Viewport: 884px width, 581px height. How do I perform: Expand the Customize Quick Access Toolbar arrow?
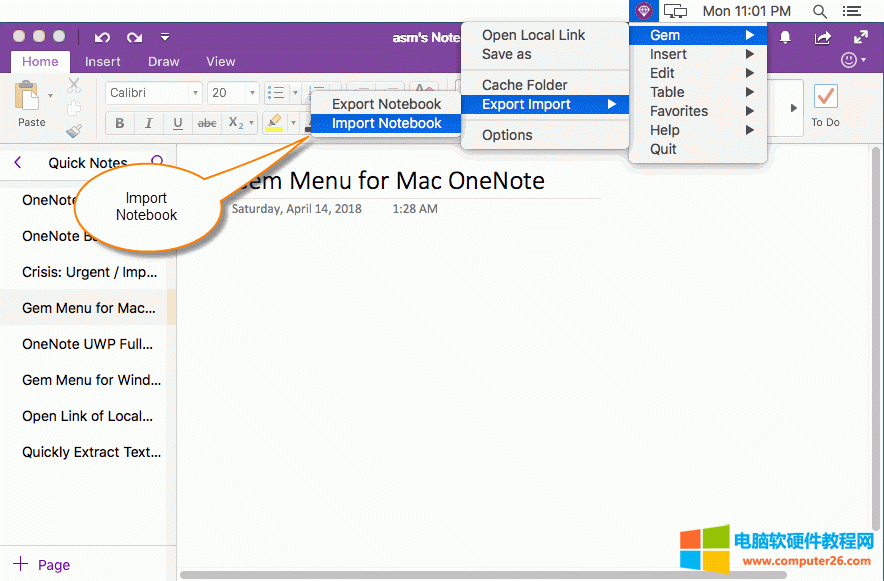coord(164,37)
